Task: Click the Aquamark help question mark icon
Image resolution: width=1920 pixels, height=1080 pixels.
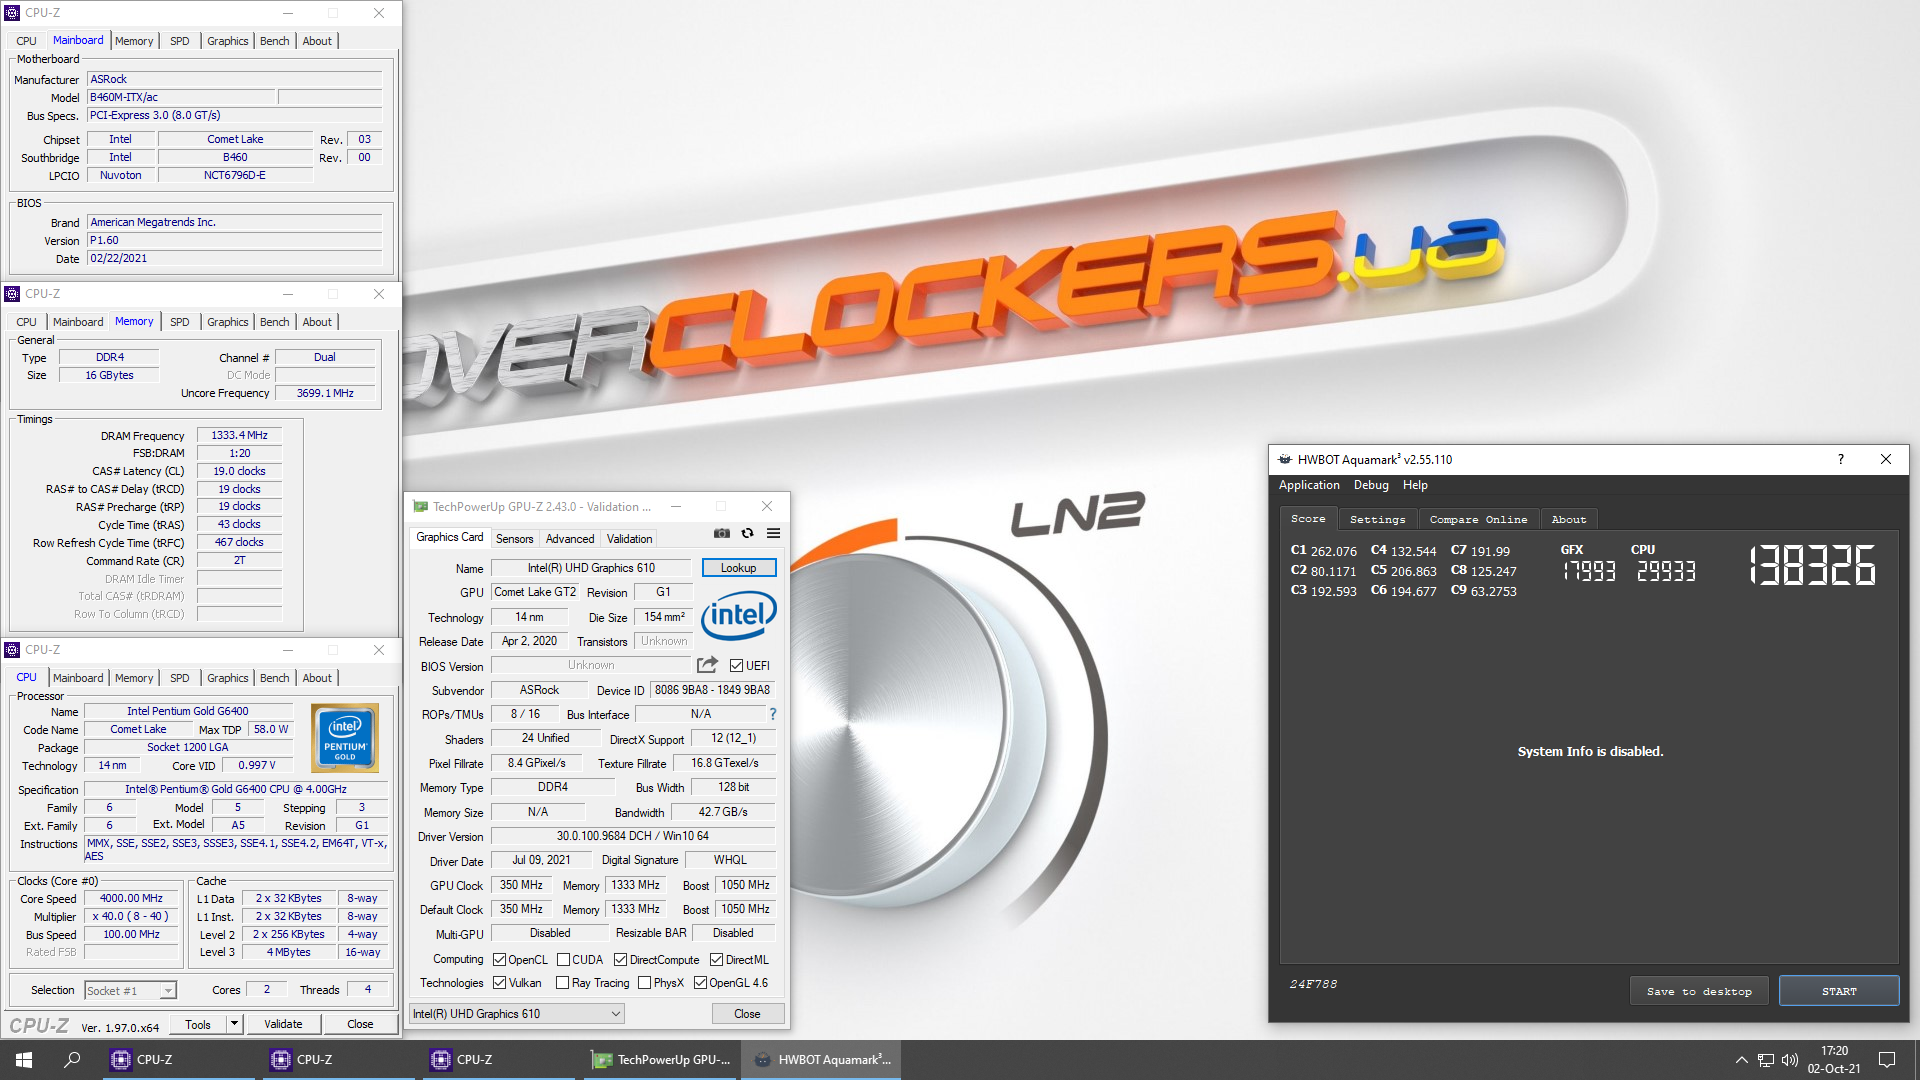Action: pos(1840,459)
